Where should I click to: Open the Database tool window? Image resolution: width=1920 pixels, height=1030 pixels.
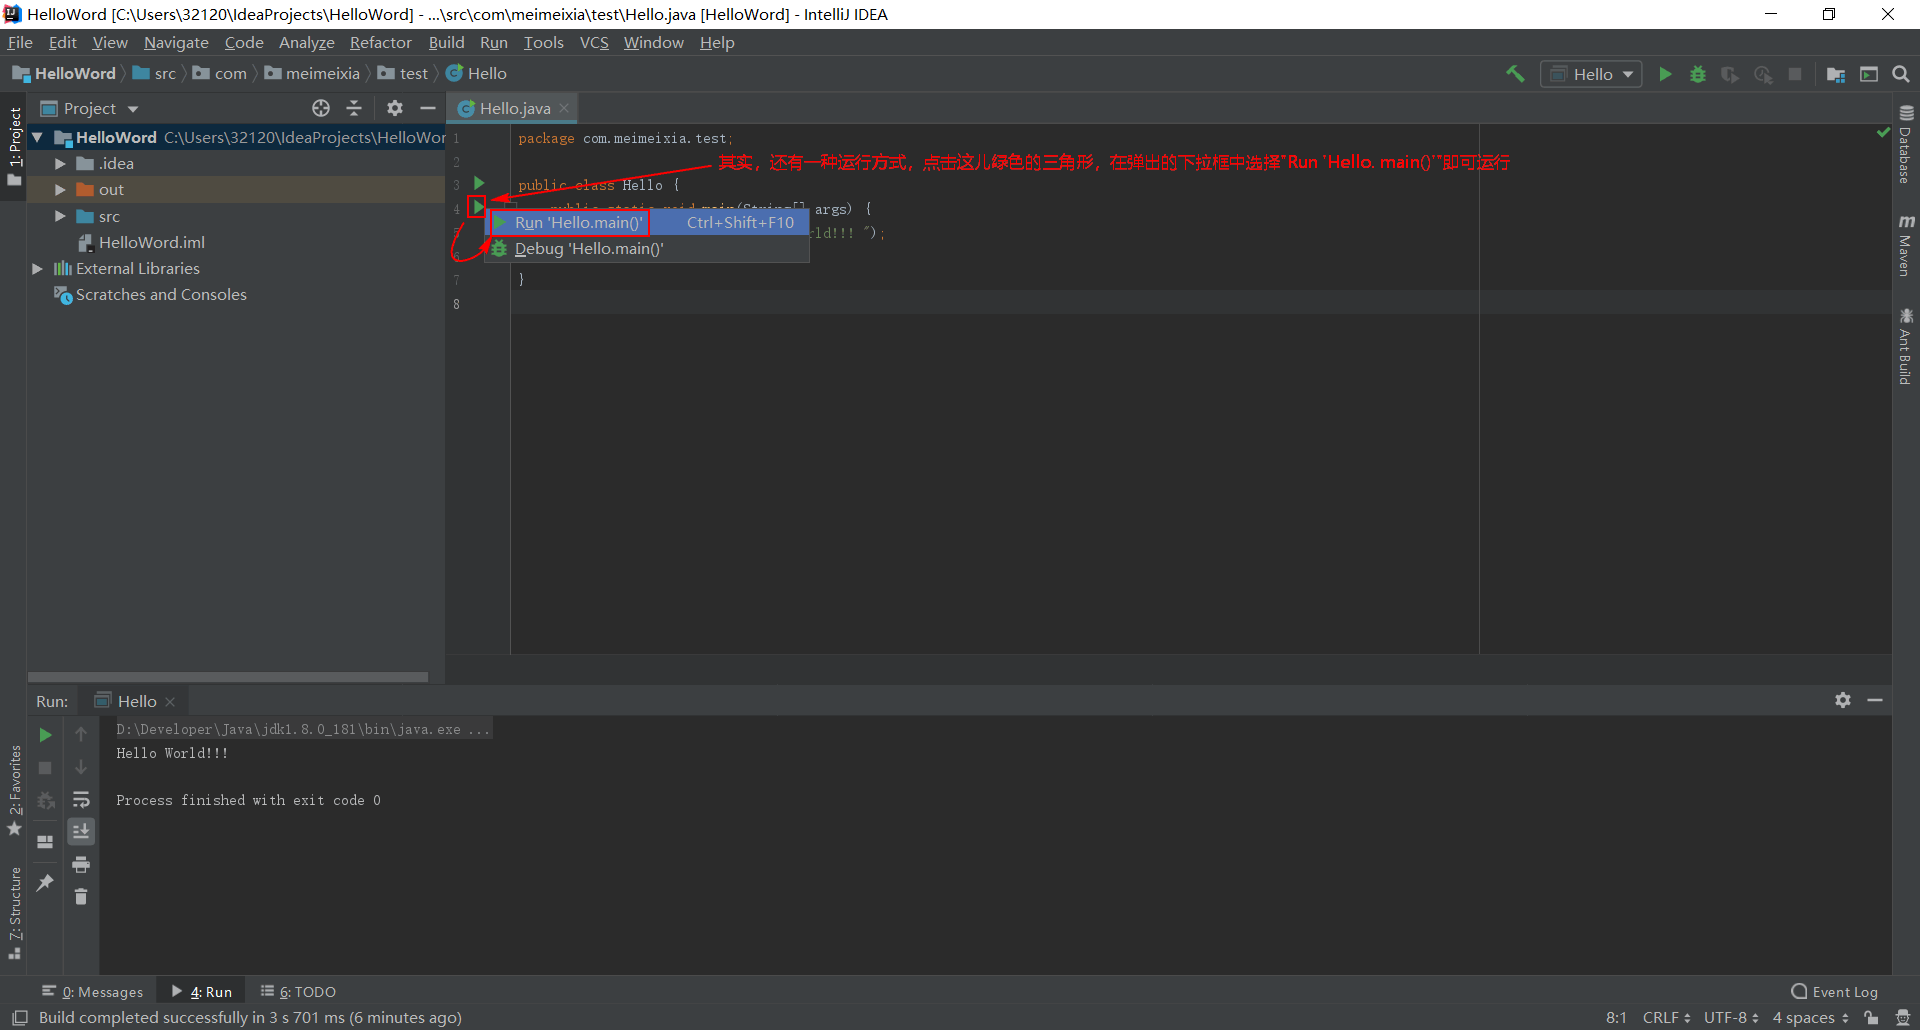[x=1906, y=144]
